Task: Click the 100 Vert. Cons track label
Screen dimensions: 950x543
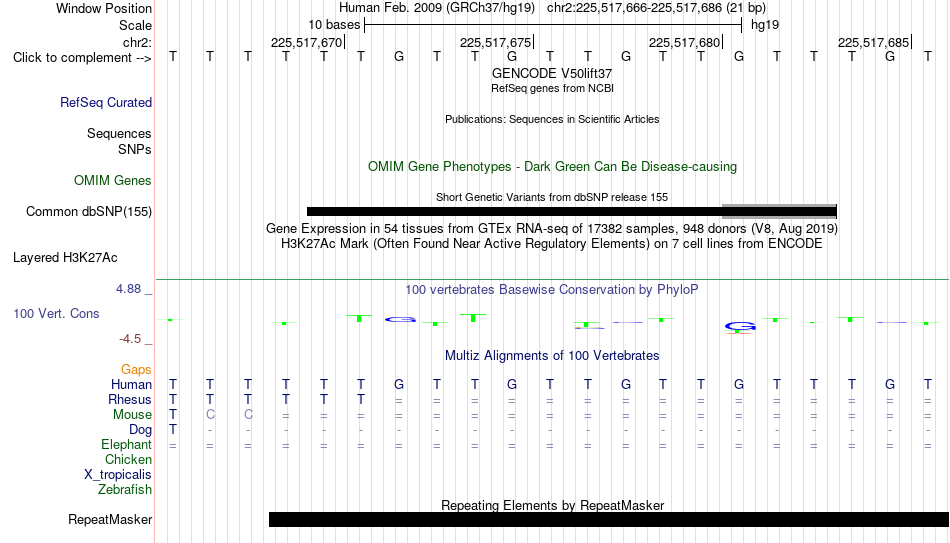Action: [56, 313]
